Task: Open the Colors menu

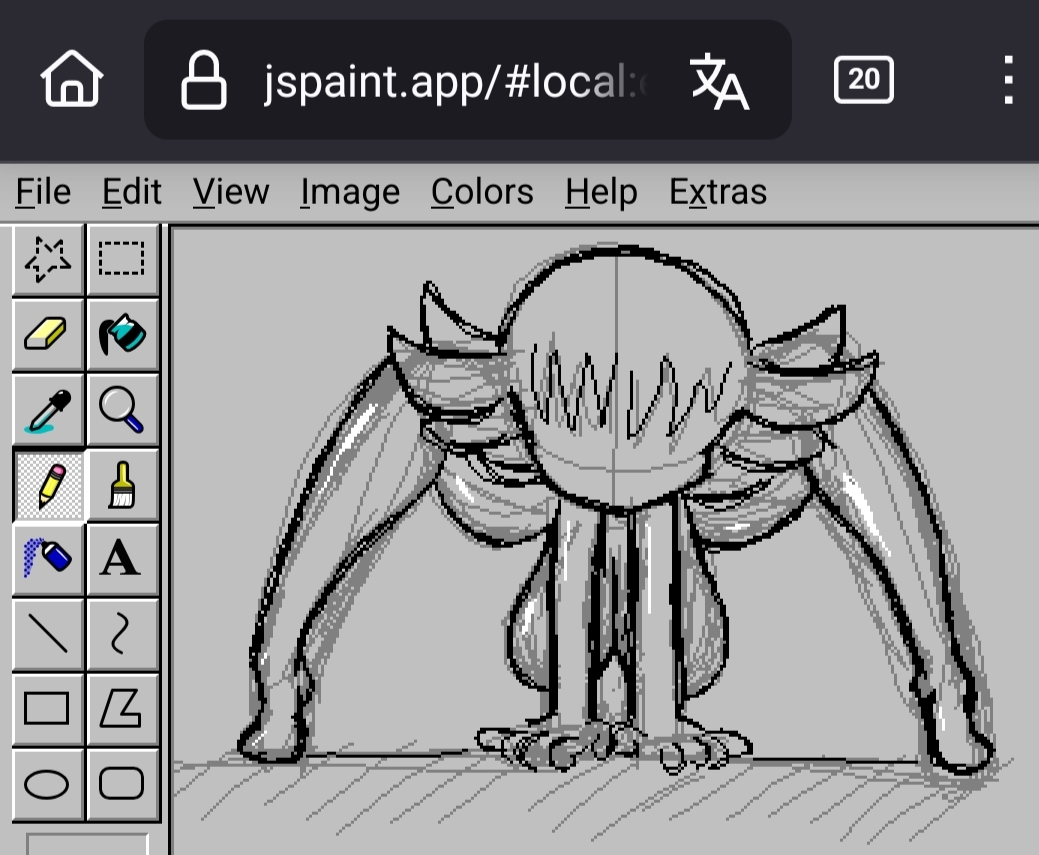Action: point(482,192)
